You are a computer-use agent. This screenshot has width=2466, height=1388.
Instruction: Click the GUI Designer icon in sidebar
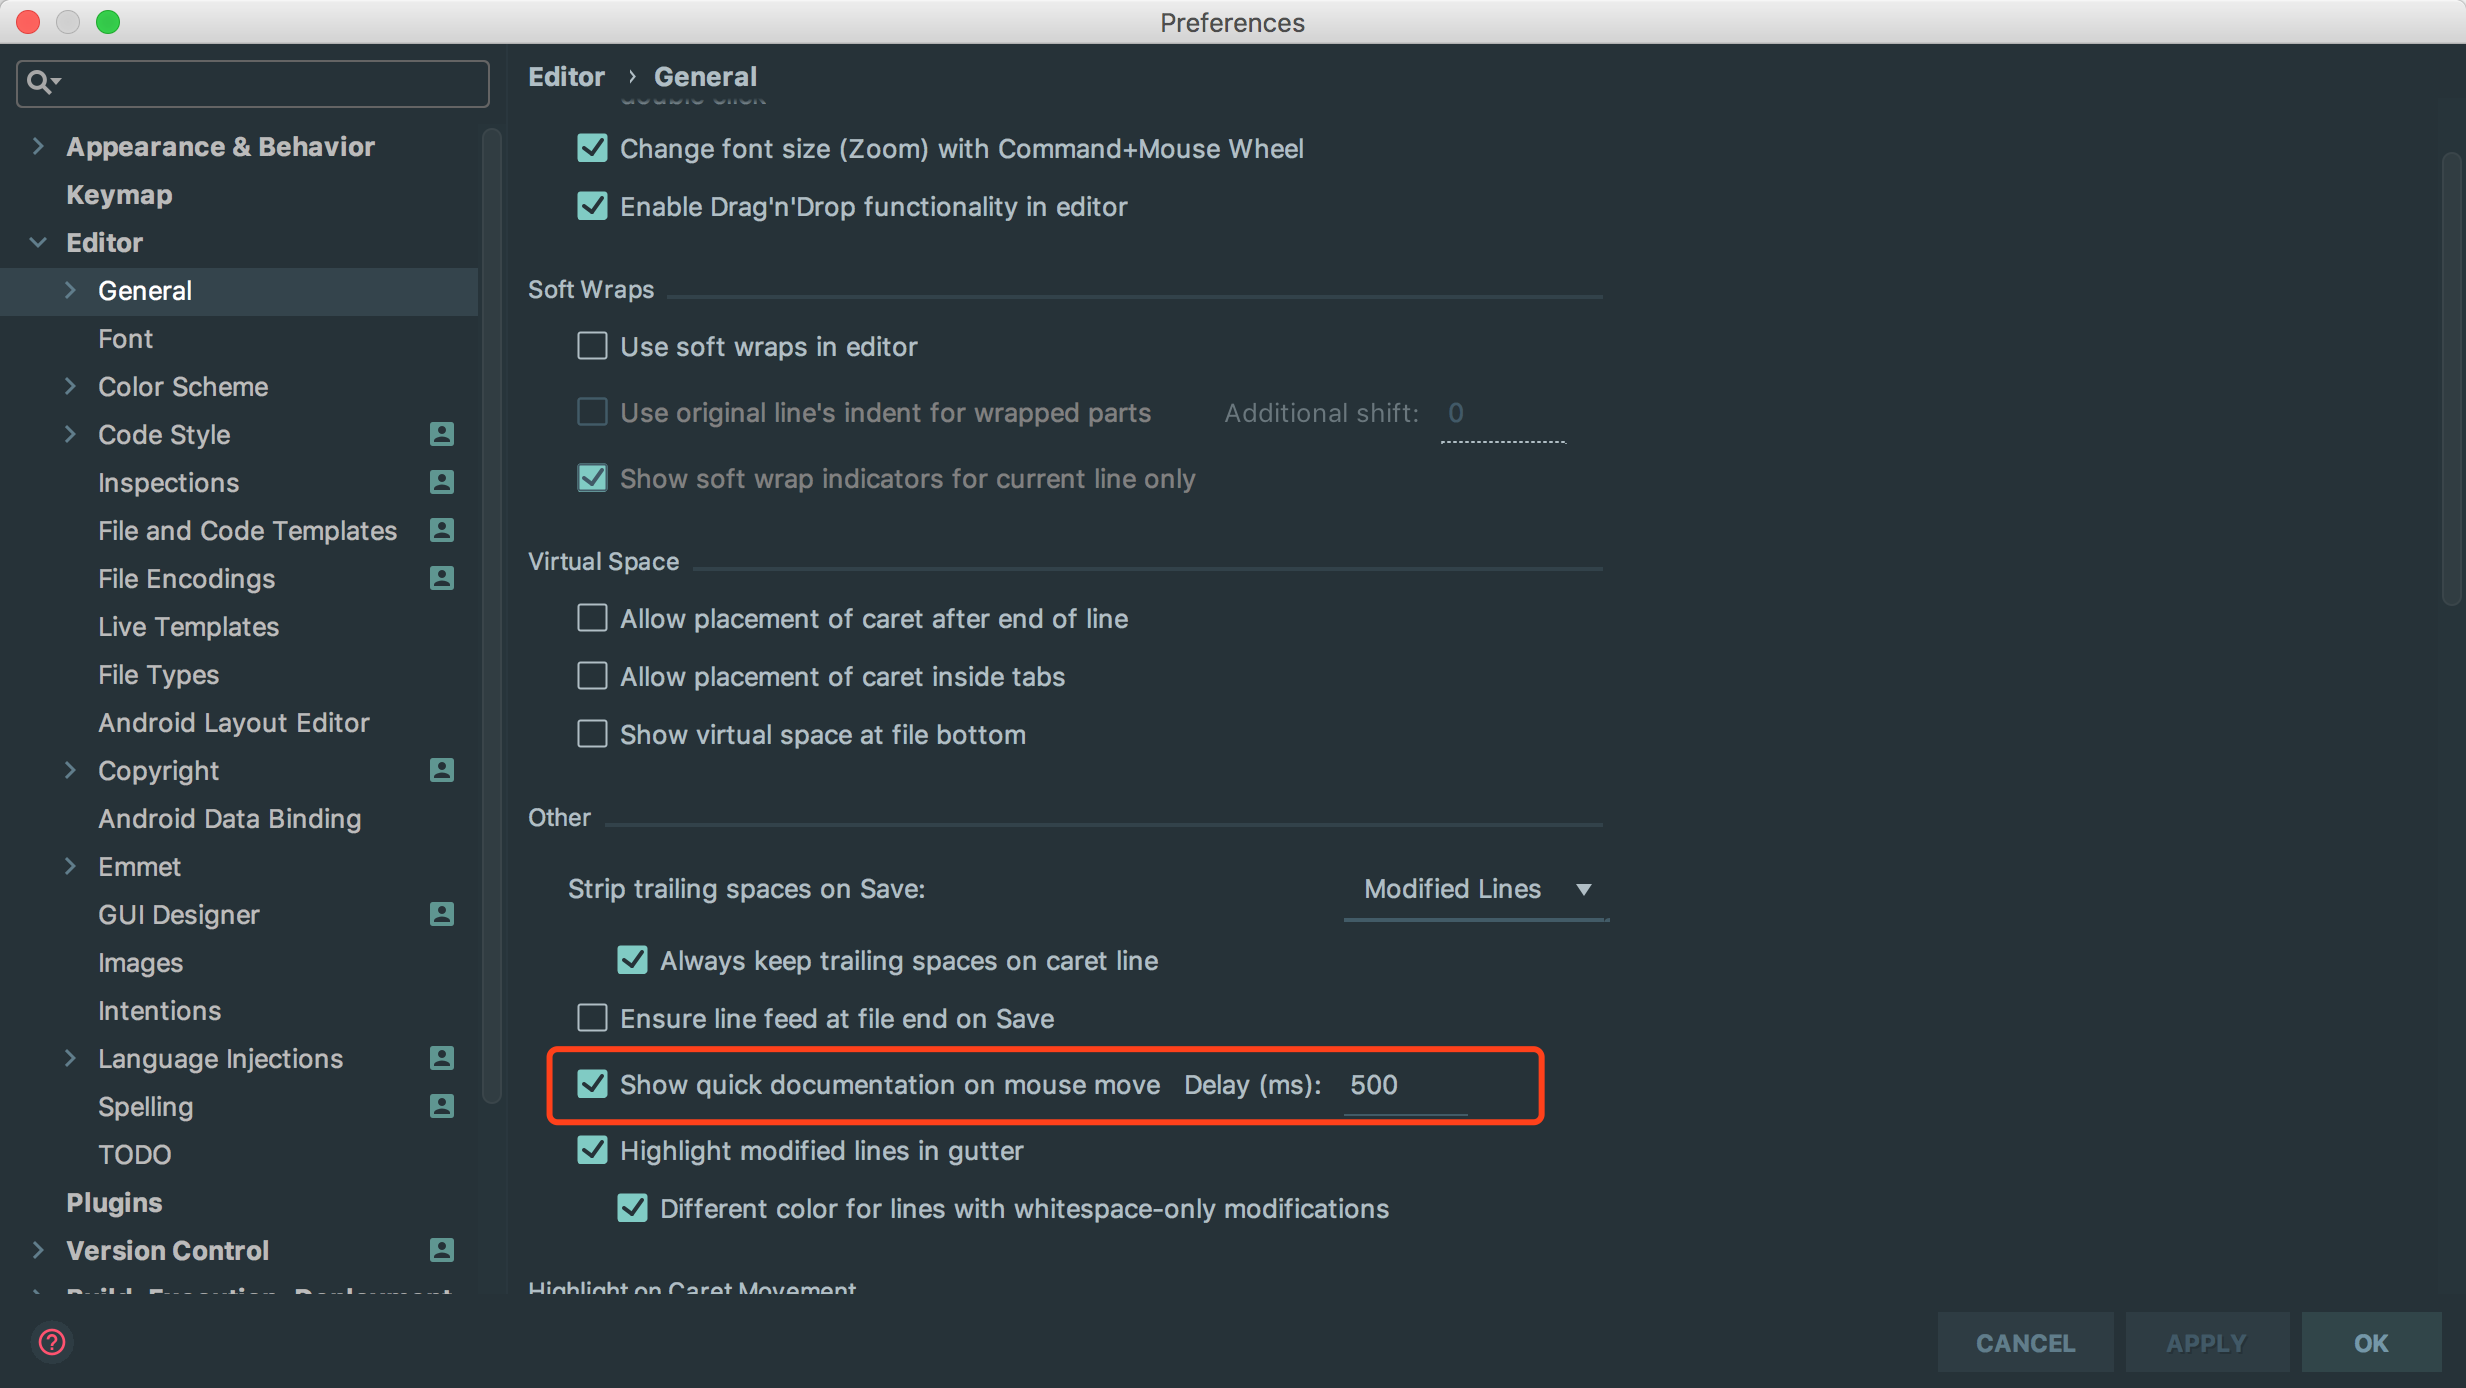click(439, 914)
